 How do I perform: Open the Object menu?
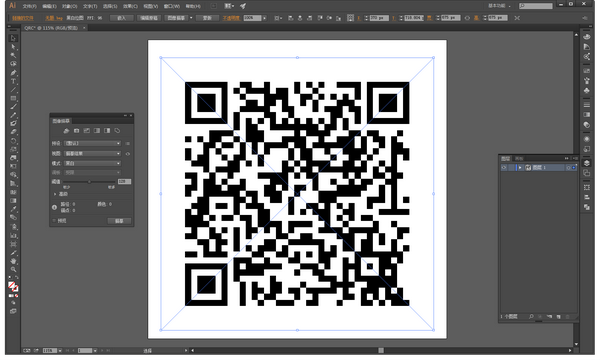click(x=70, y=6)
